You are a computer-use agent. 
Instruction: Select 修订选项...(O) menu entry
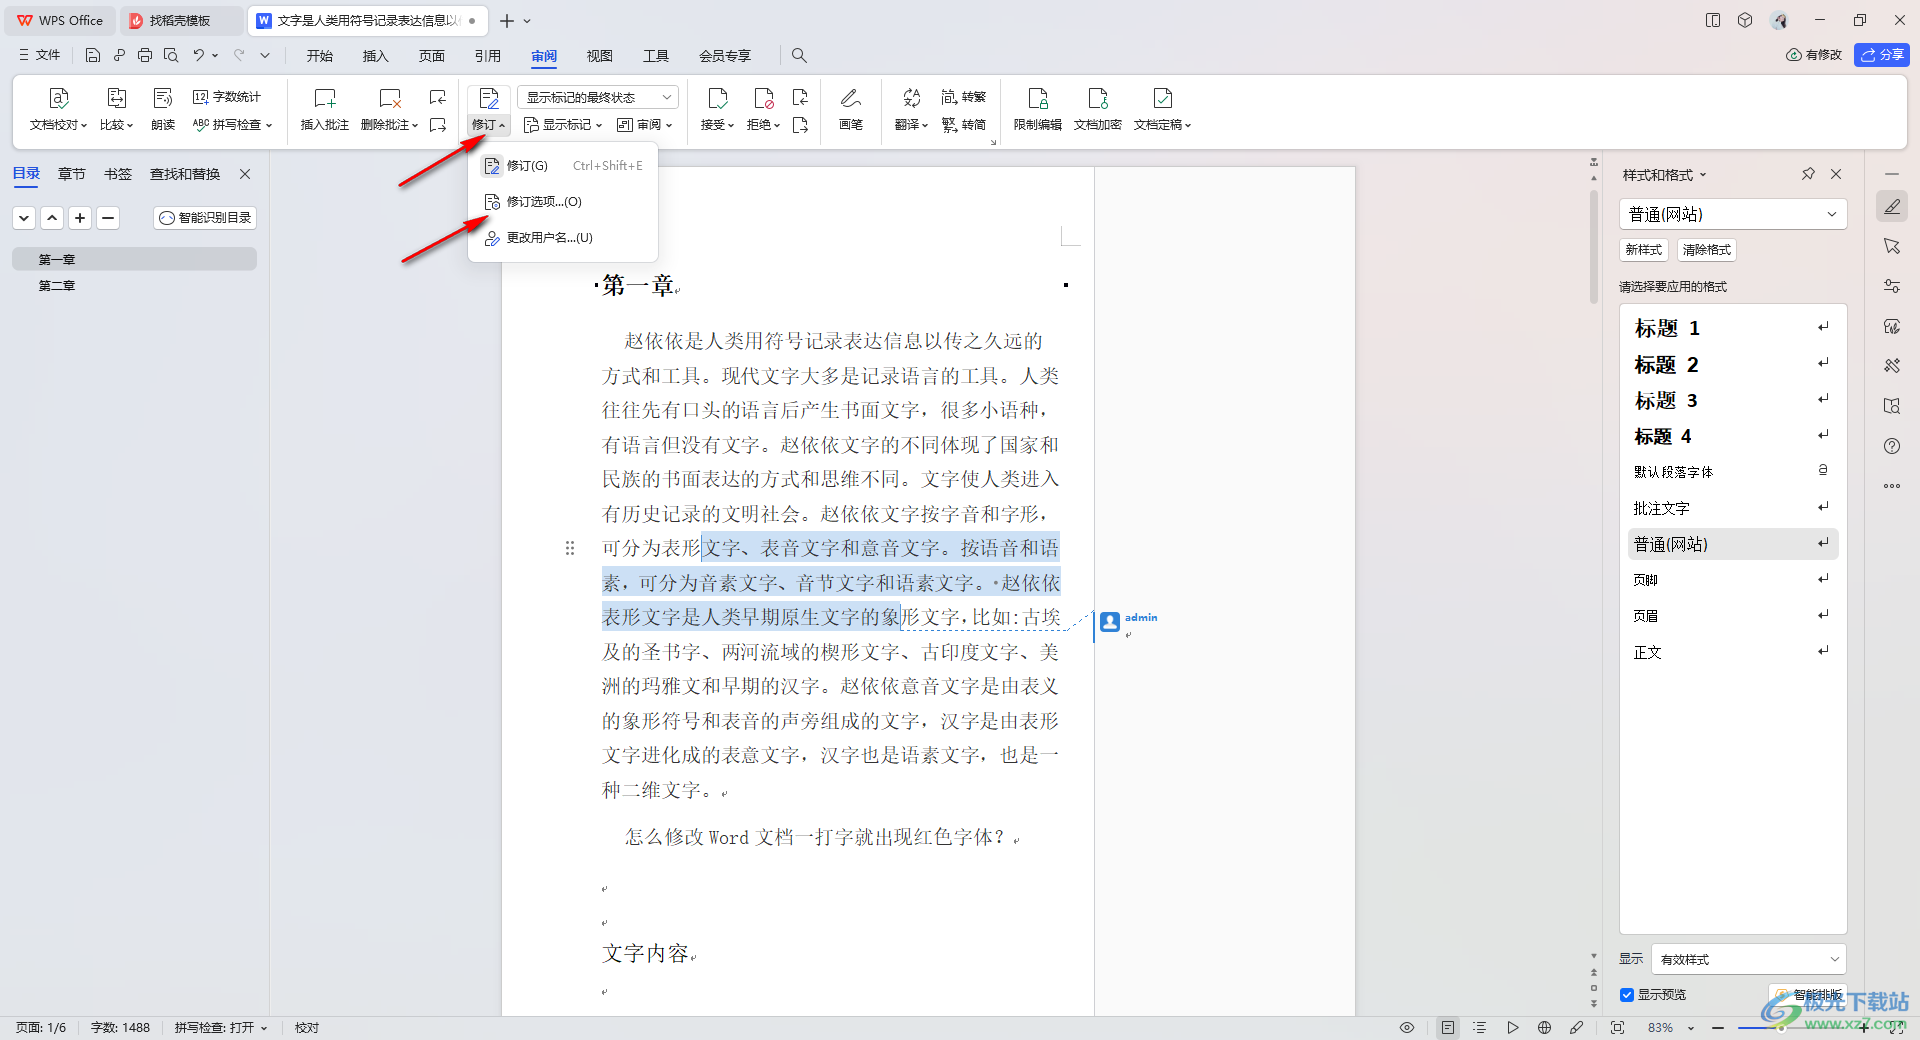click(x=563, y=202)
